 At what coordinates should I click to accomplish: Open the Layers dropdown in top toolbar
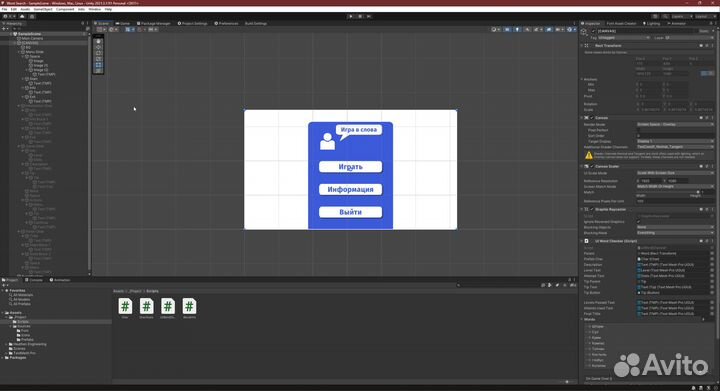coord(681,17)
